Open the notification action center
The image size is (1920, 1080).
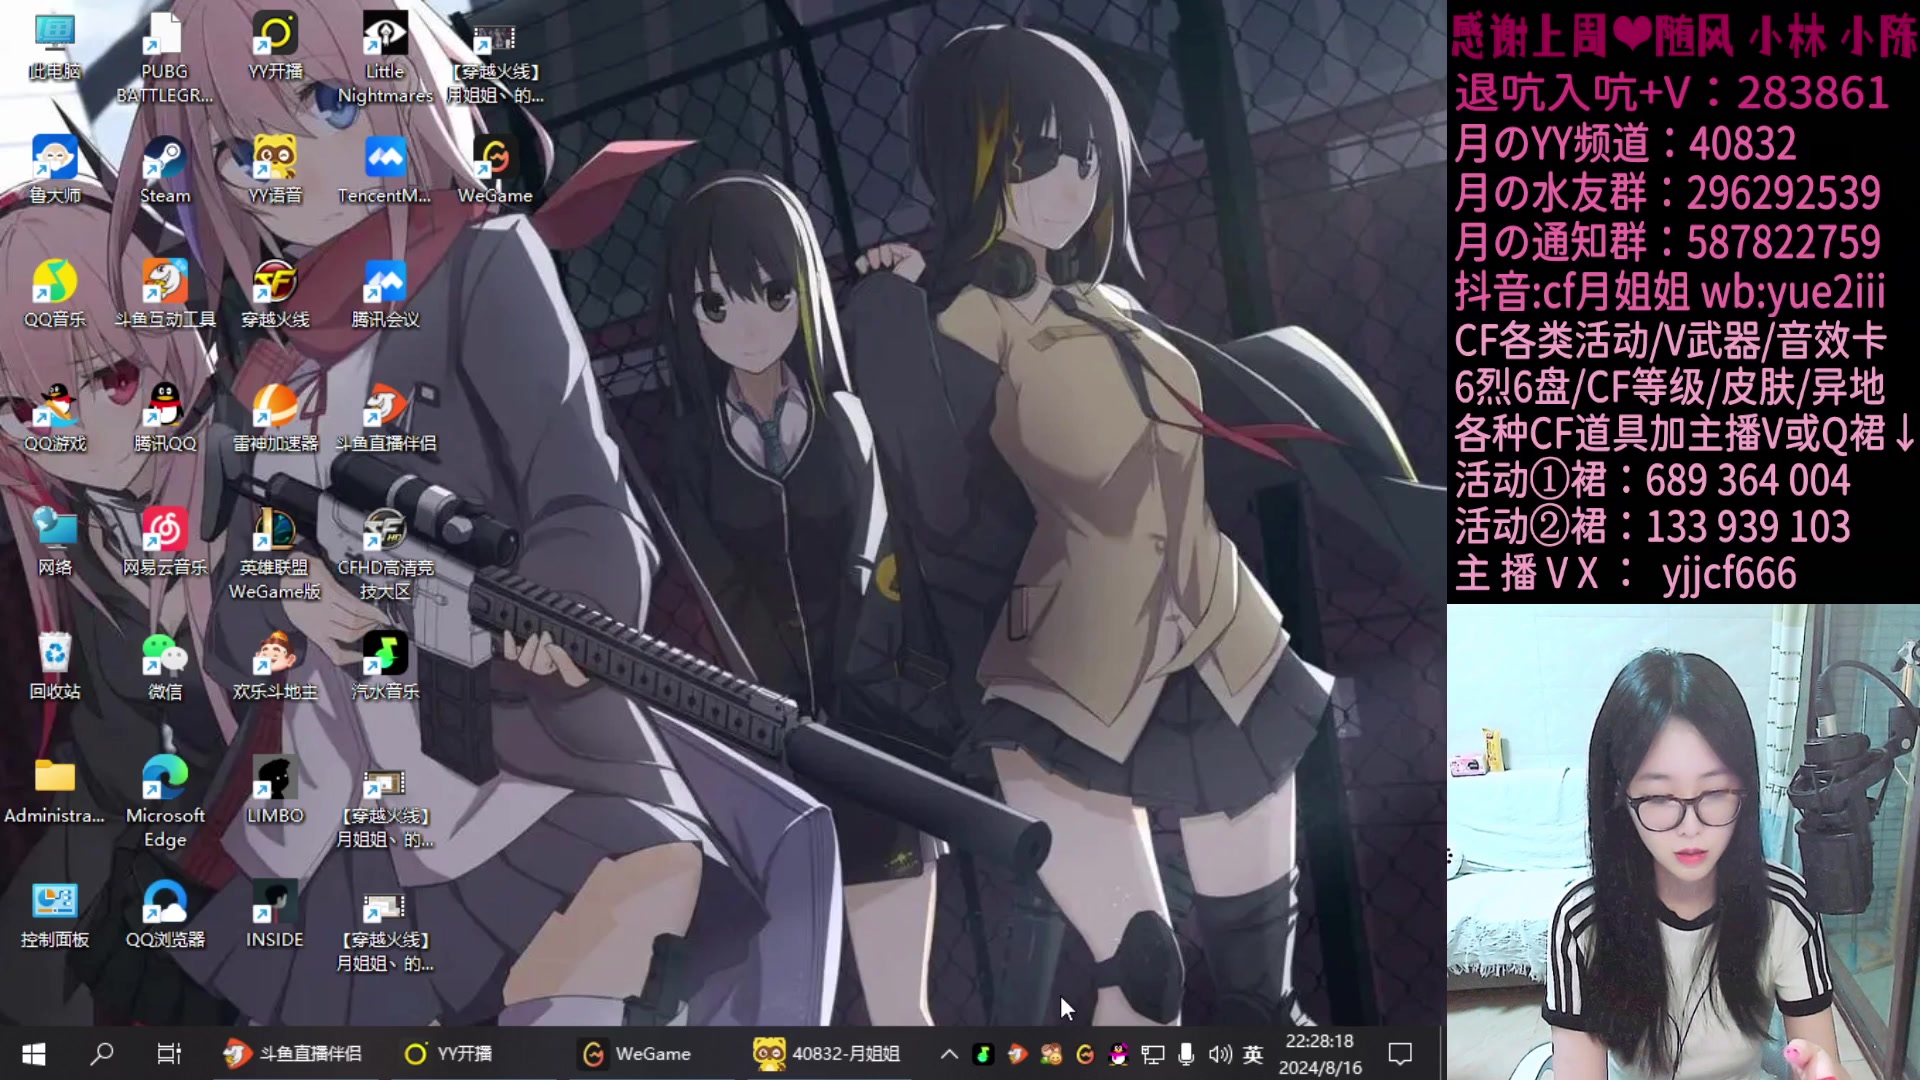click(1400, 1054)
